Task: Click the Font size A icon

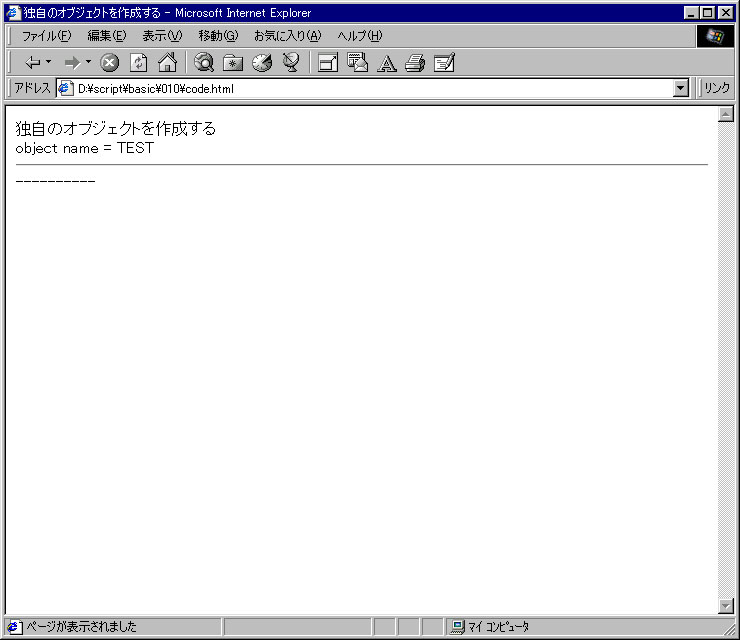Action: pos(387,63)
